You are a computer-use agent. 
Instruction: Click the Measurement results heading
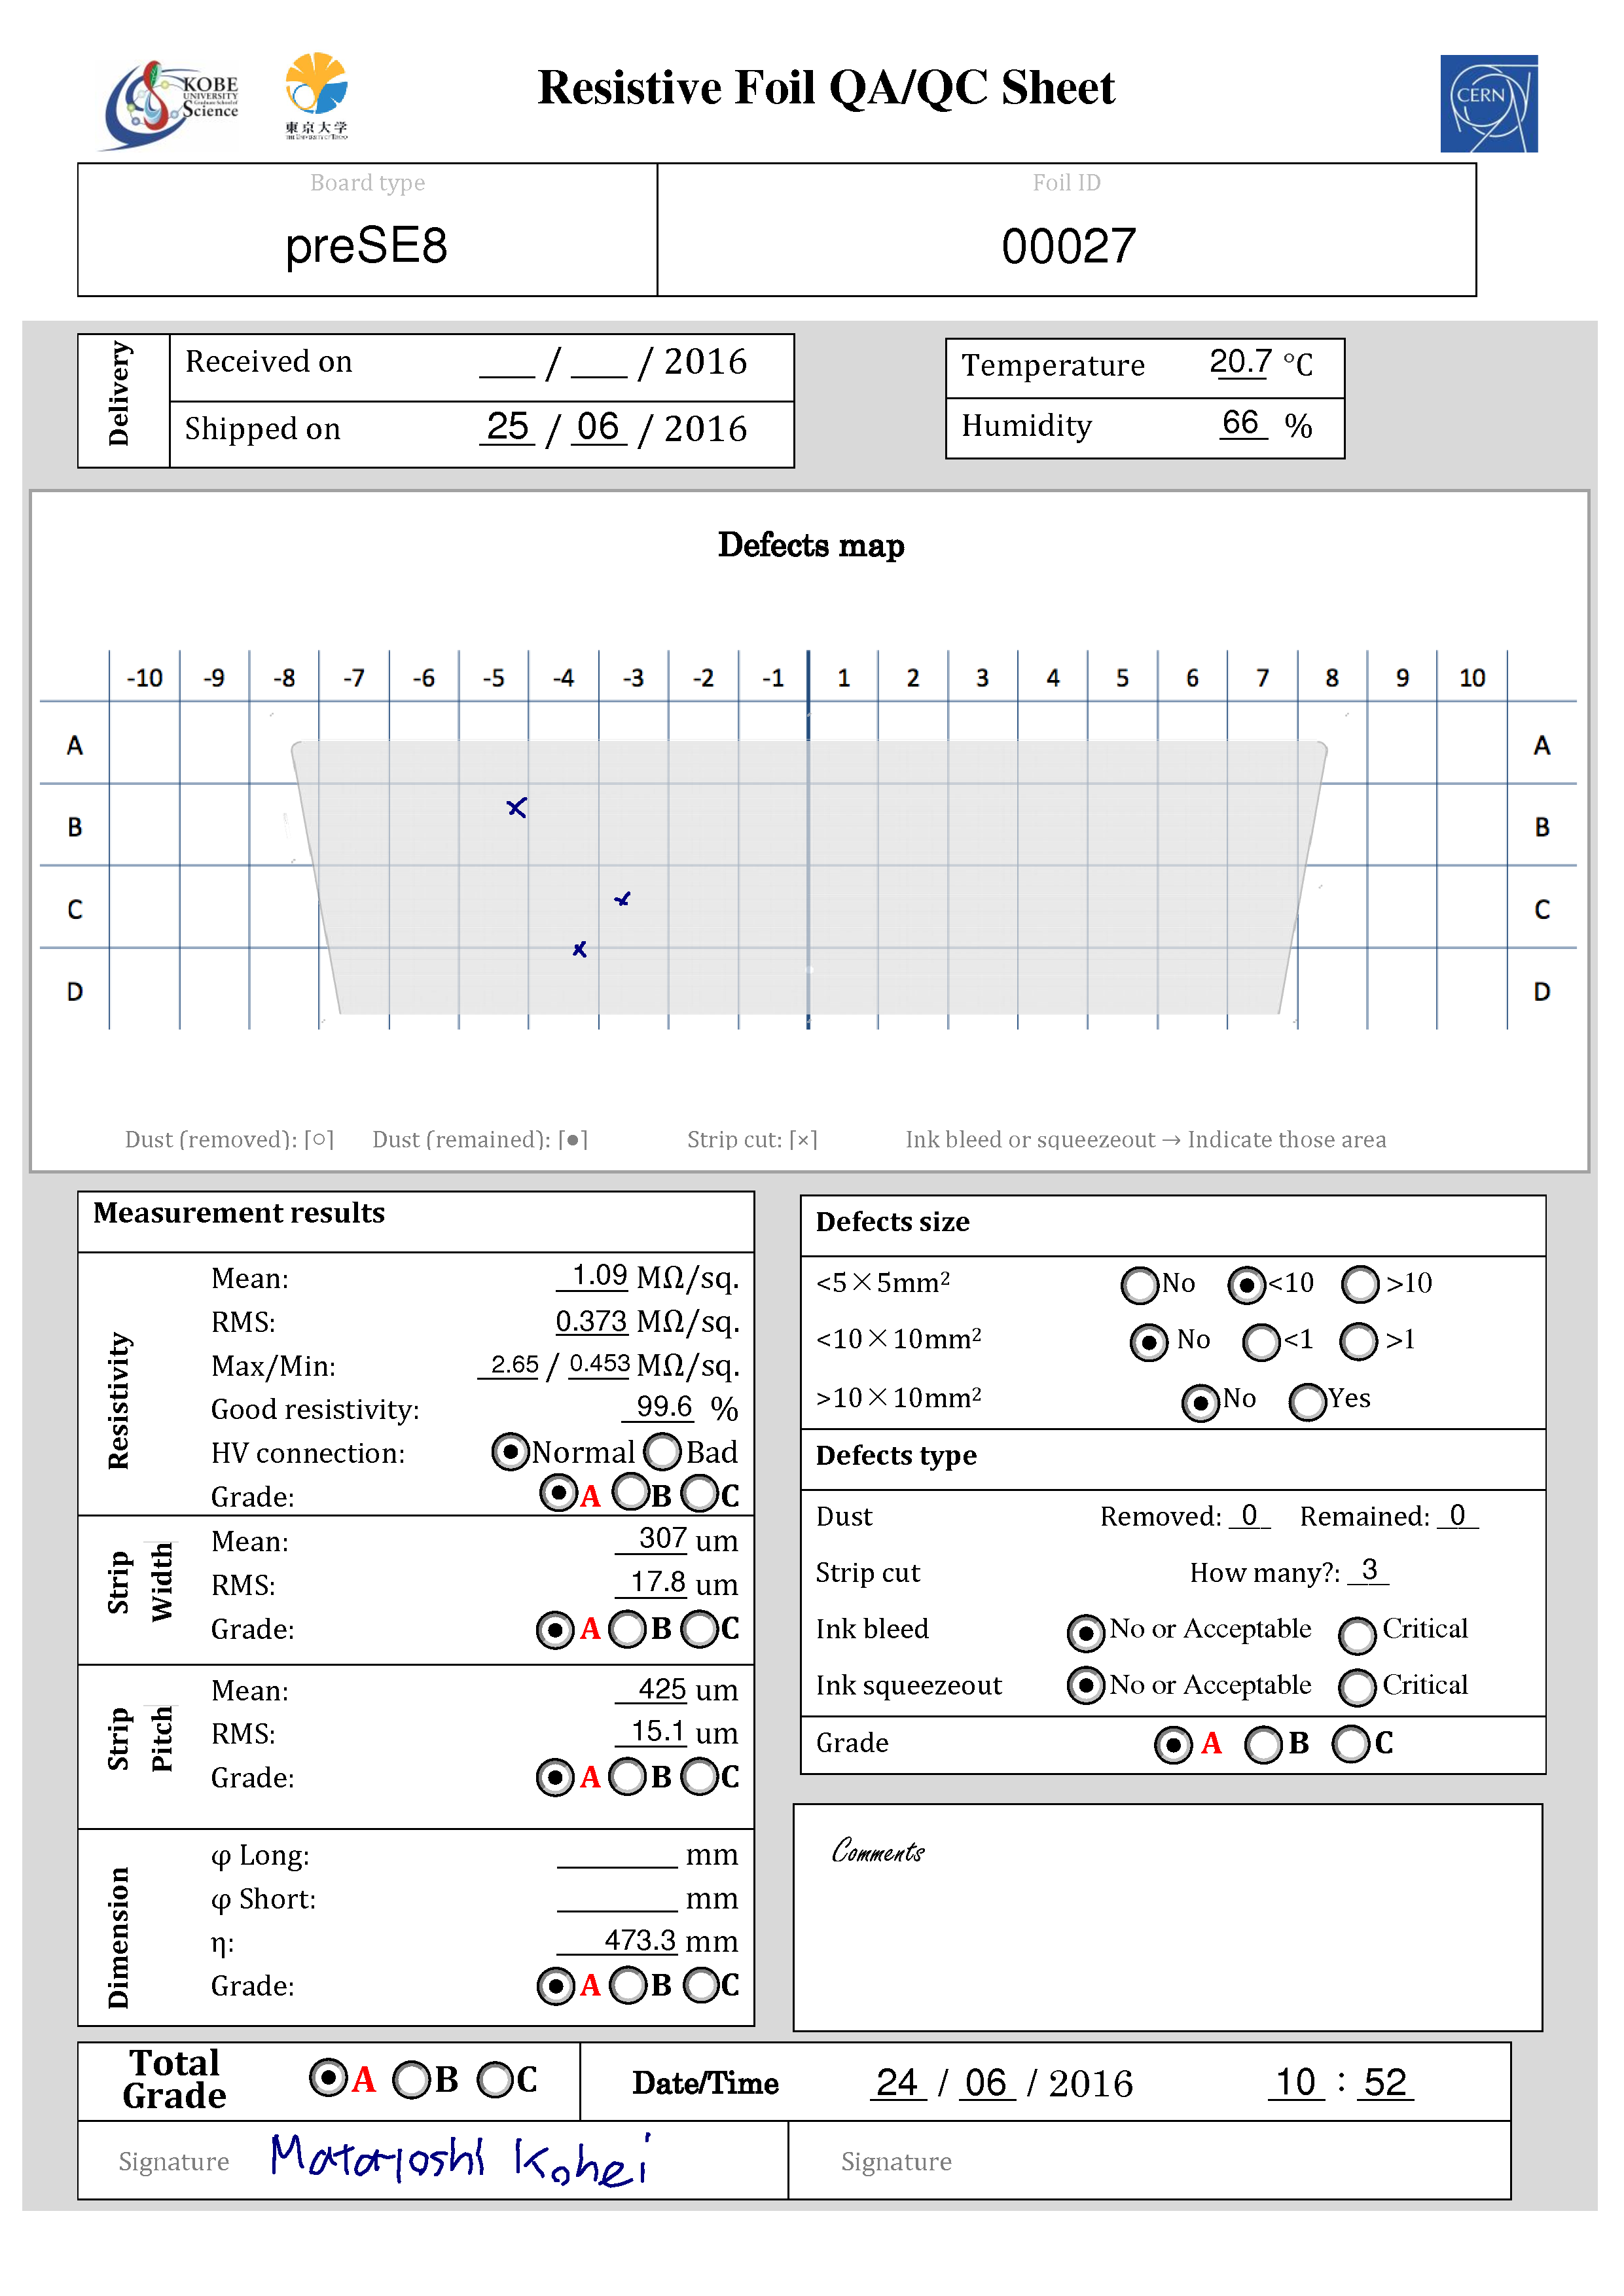click(239, 1213)
